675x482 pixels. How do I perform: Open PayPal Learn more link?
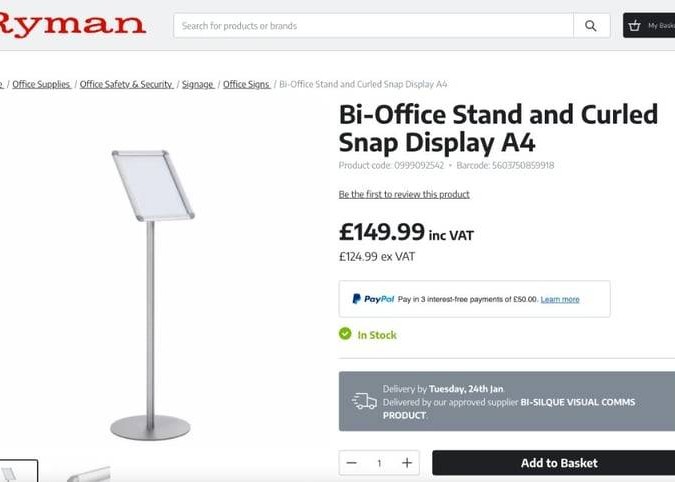[x=560, y=300]
